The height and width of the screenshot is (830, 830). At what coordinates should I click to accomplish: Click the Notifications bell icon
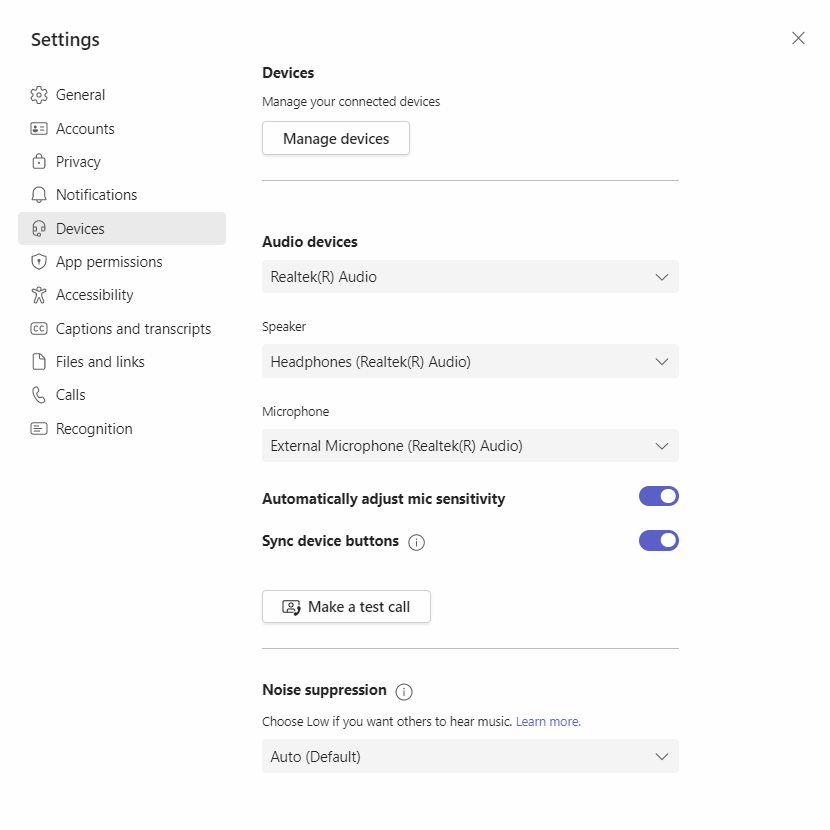pyautogui.click(x=39, y=195)
